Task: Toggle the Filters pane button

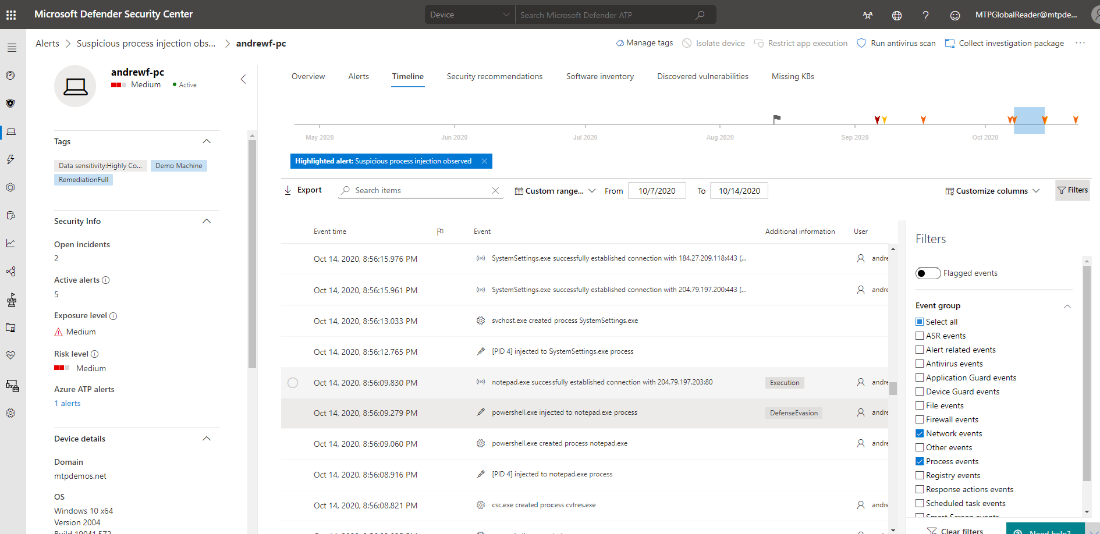Action: coord(1073,190)
